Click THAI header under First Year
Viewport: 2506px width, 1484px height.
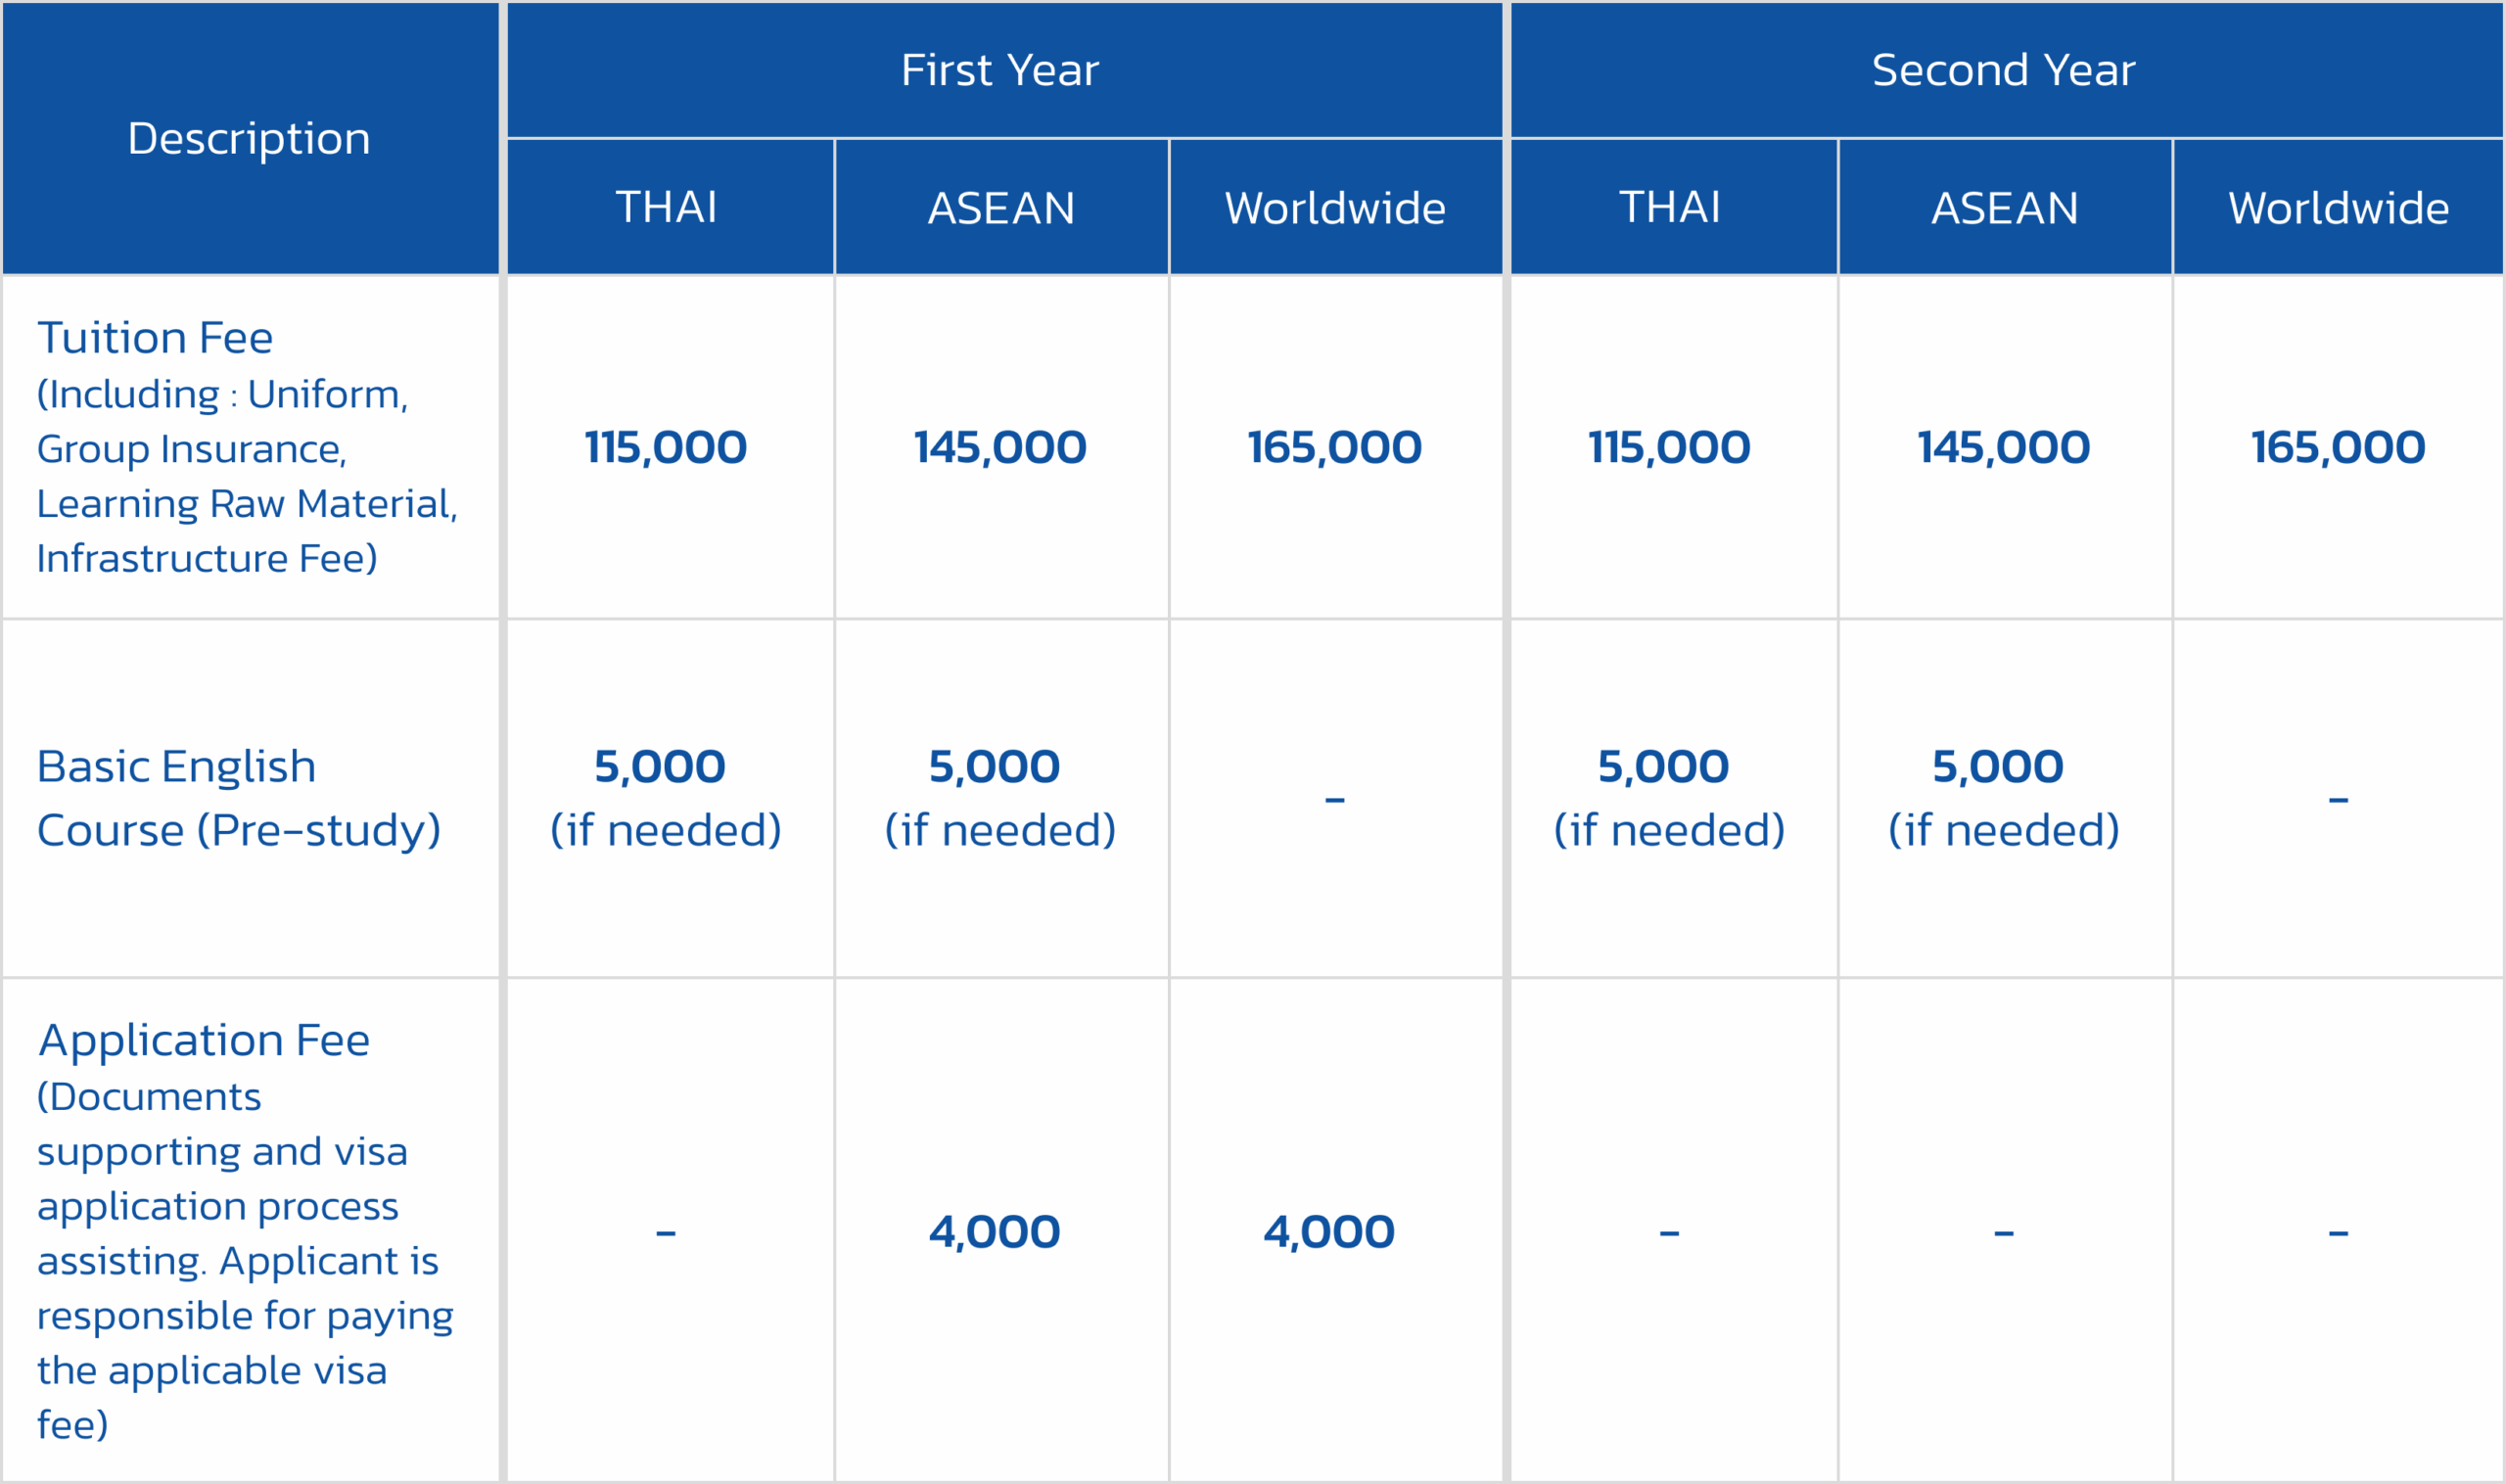(666, 207)
